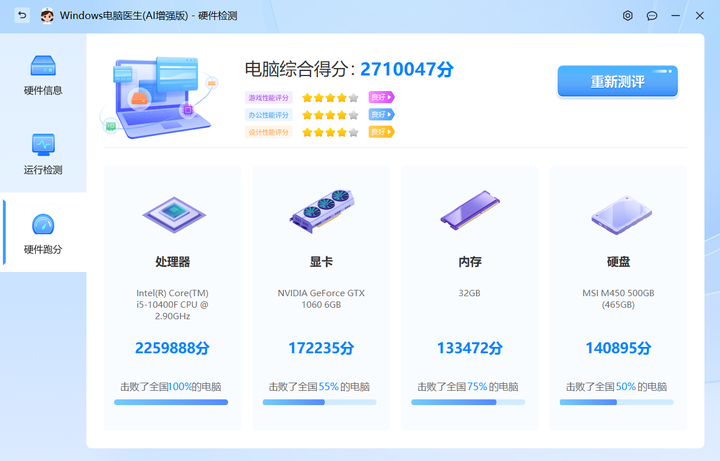Viewport: 720px width, 461px height.
Task: Click the 重新测评 button
Action: tap(618, 81)
